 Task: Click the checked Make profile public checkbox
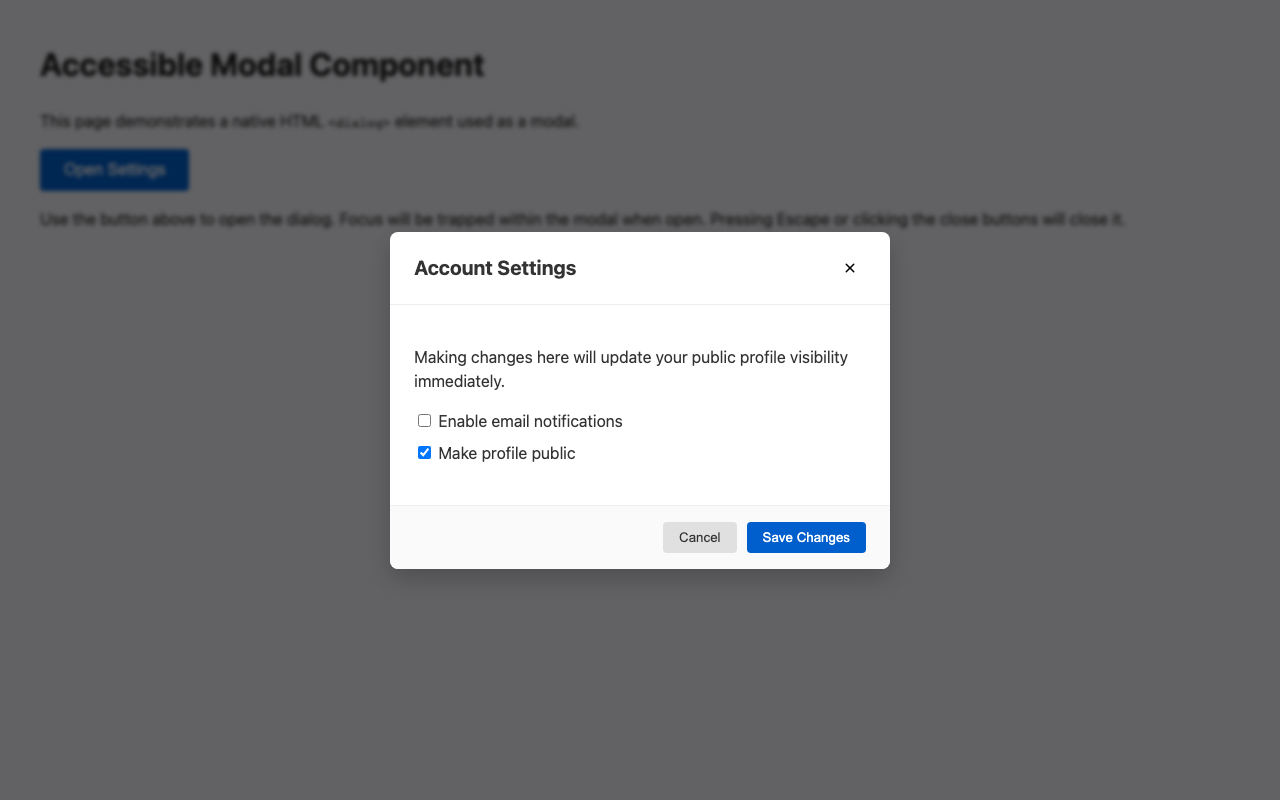click(424, 452)
